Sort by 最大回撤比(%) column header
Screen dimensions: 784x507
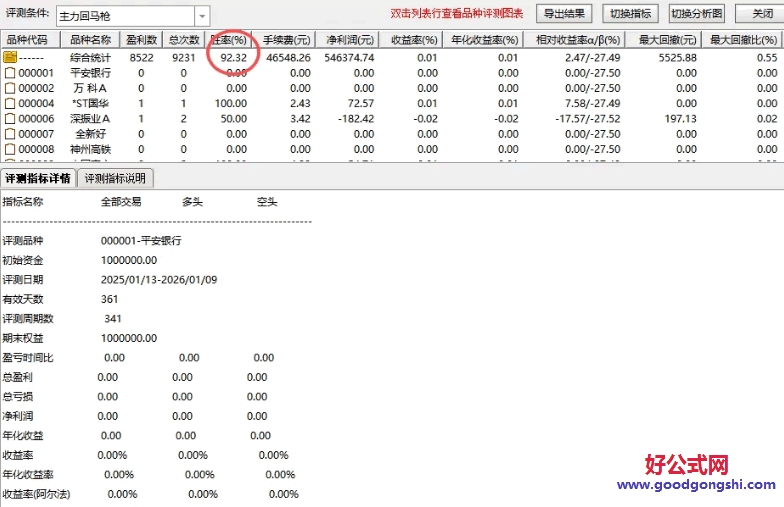coord(742,40)
